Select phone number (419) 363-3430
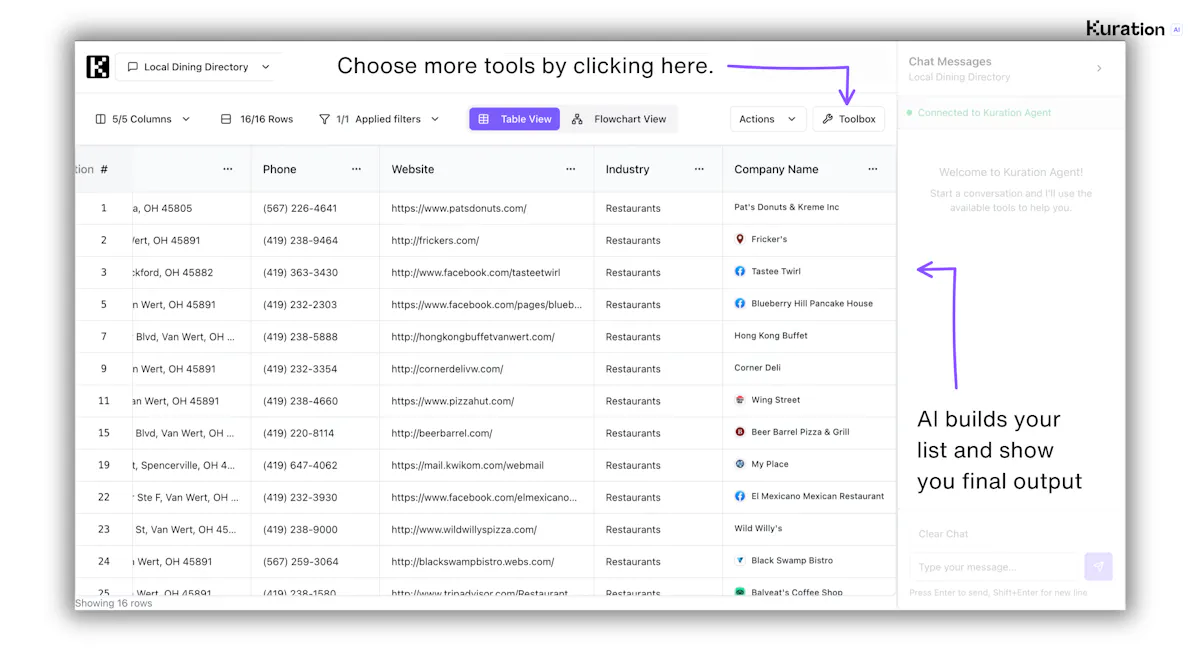Image resolution: width=1200 pixels, height=652 pixels. [300, 272]
